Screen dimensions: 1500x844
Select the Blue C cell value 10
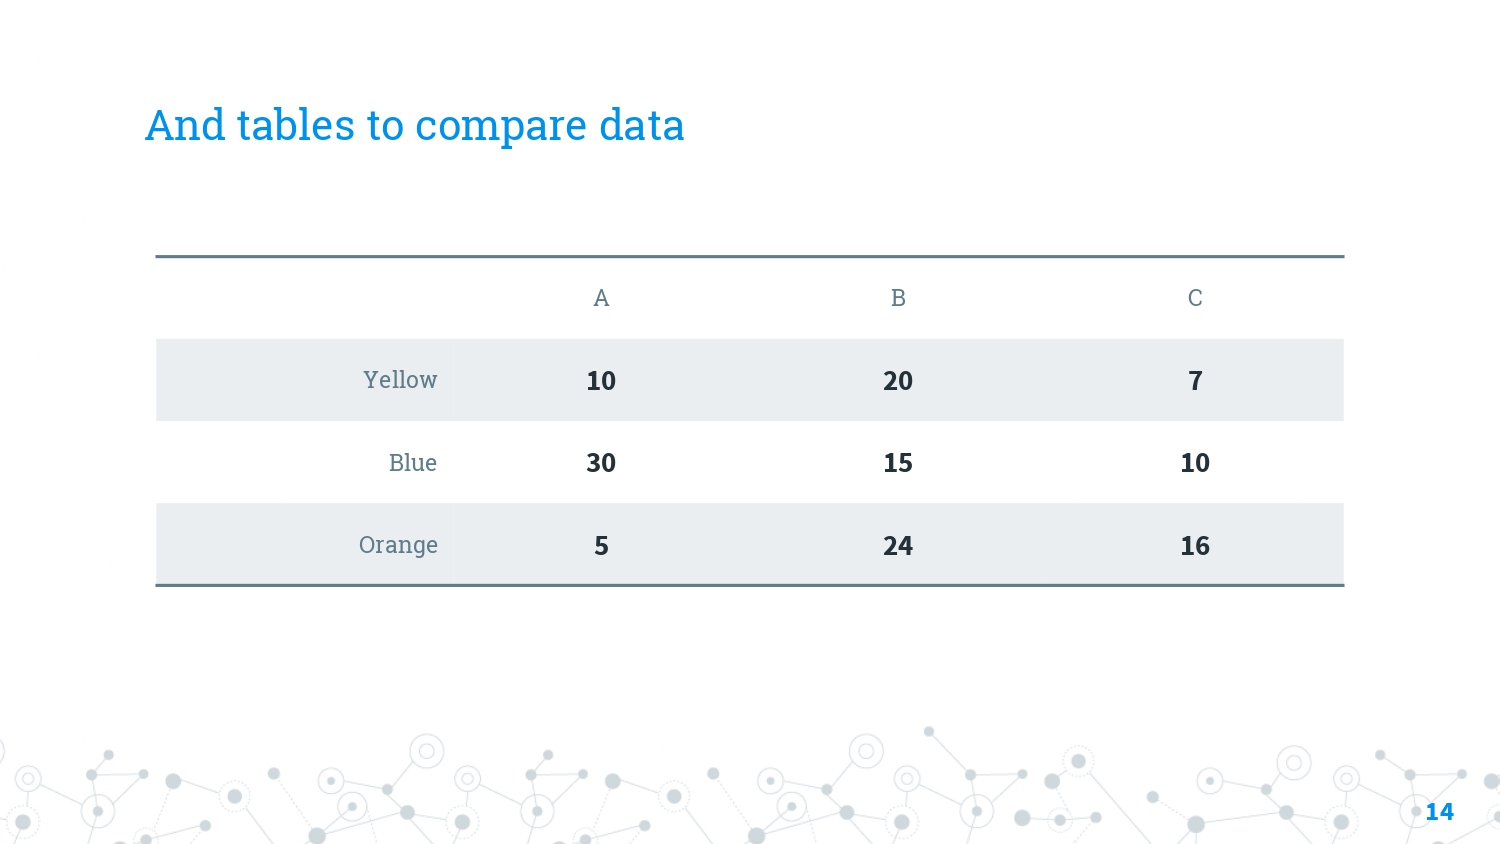click(1195, 463)
